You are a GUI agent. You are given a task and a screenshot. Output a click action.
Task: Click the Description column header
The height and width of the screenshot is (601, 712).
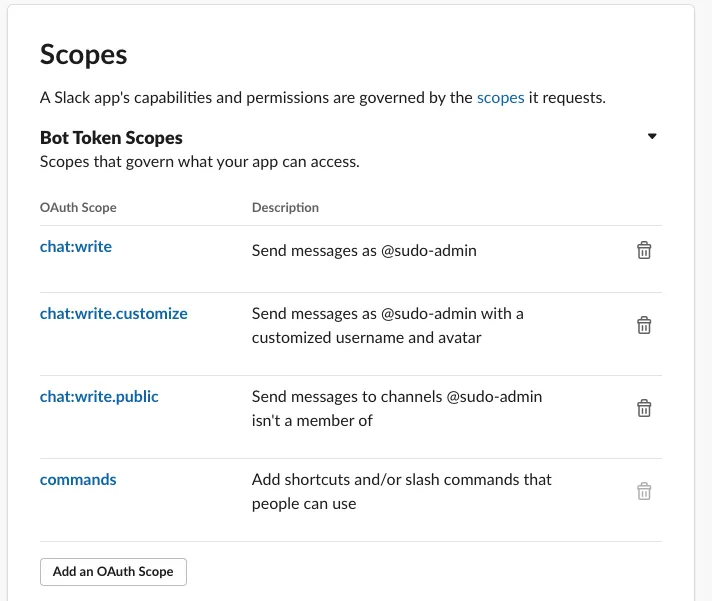(x=285, y=208)
